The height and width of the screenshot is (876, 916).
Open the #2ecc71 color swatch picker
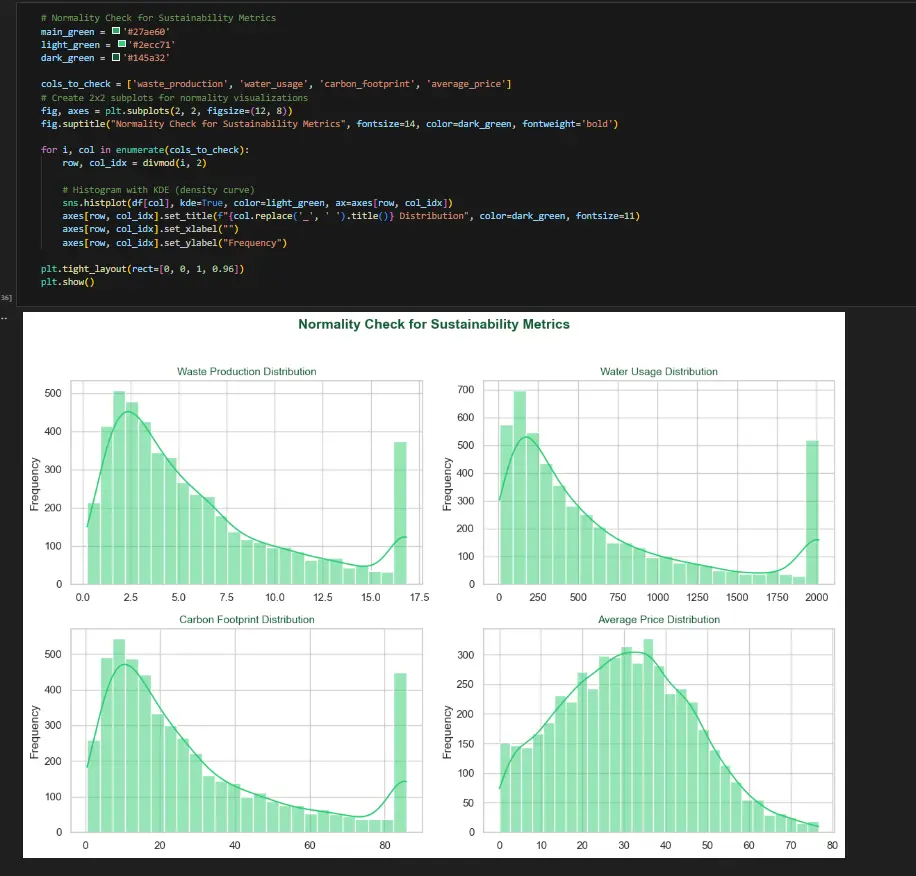(x=122, y=44)
